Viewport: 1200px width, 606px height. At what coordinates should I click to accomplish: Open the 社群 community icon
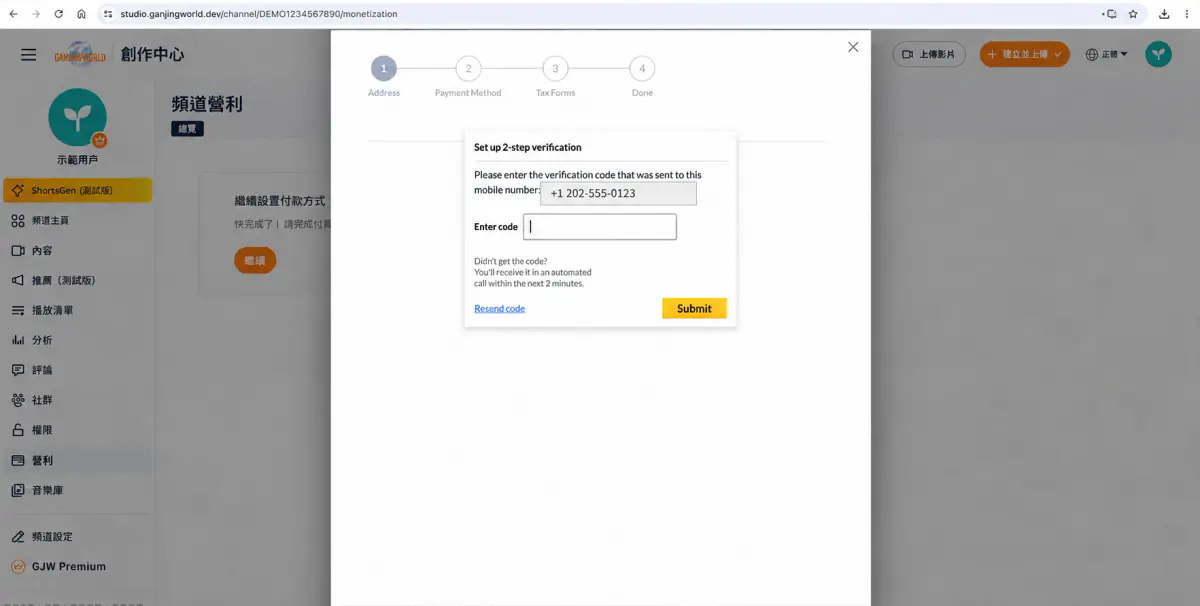click(18, 400)
